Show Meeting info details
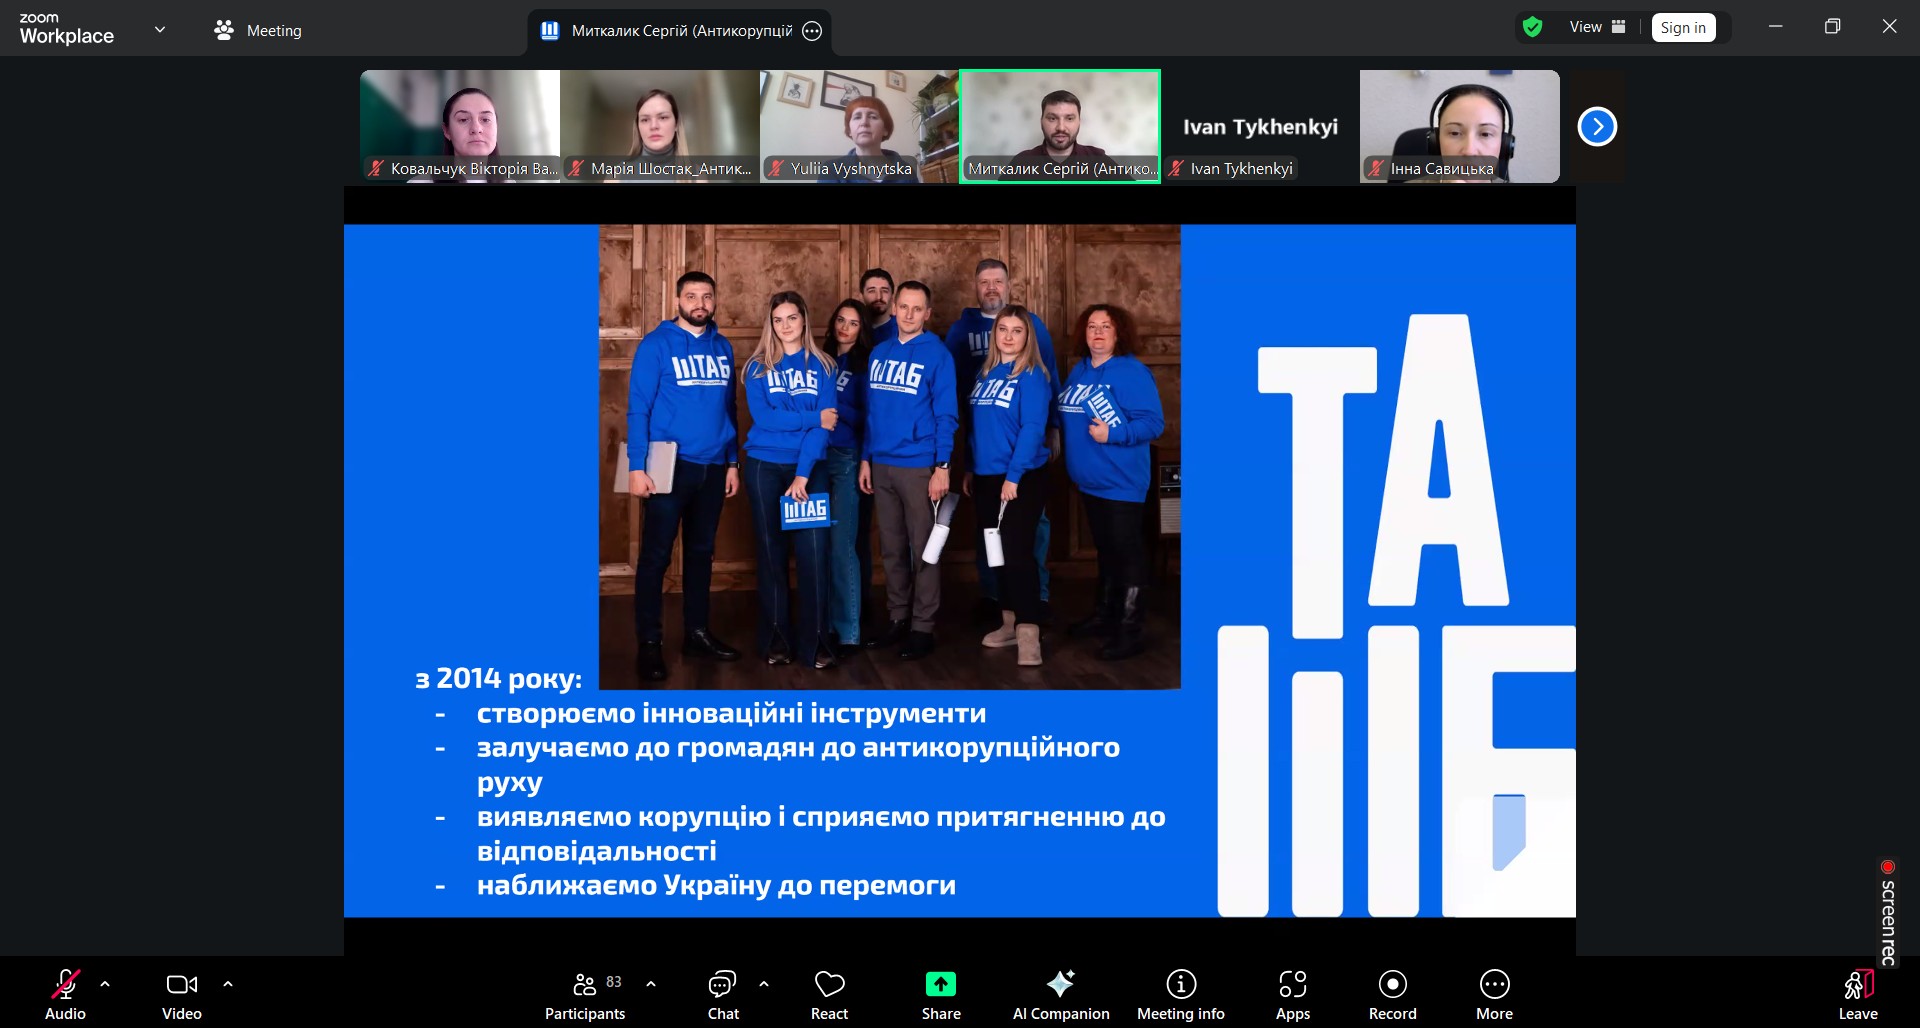1920x1028 pixels. point(1180,994)
